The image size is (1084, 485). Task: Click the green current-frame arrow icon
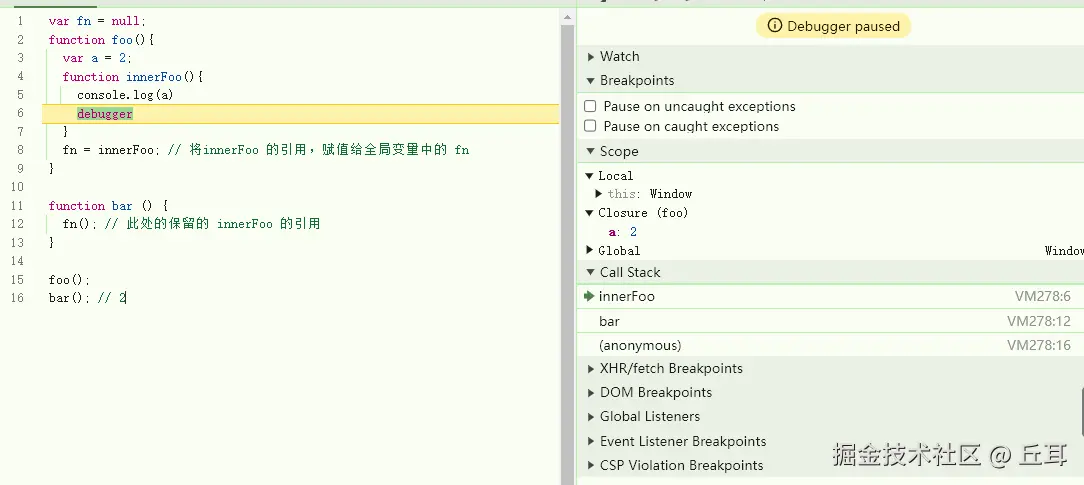pos(589,296)
